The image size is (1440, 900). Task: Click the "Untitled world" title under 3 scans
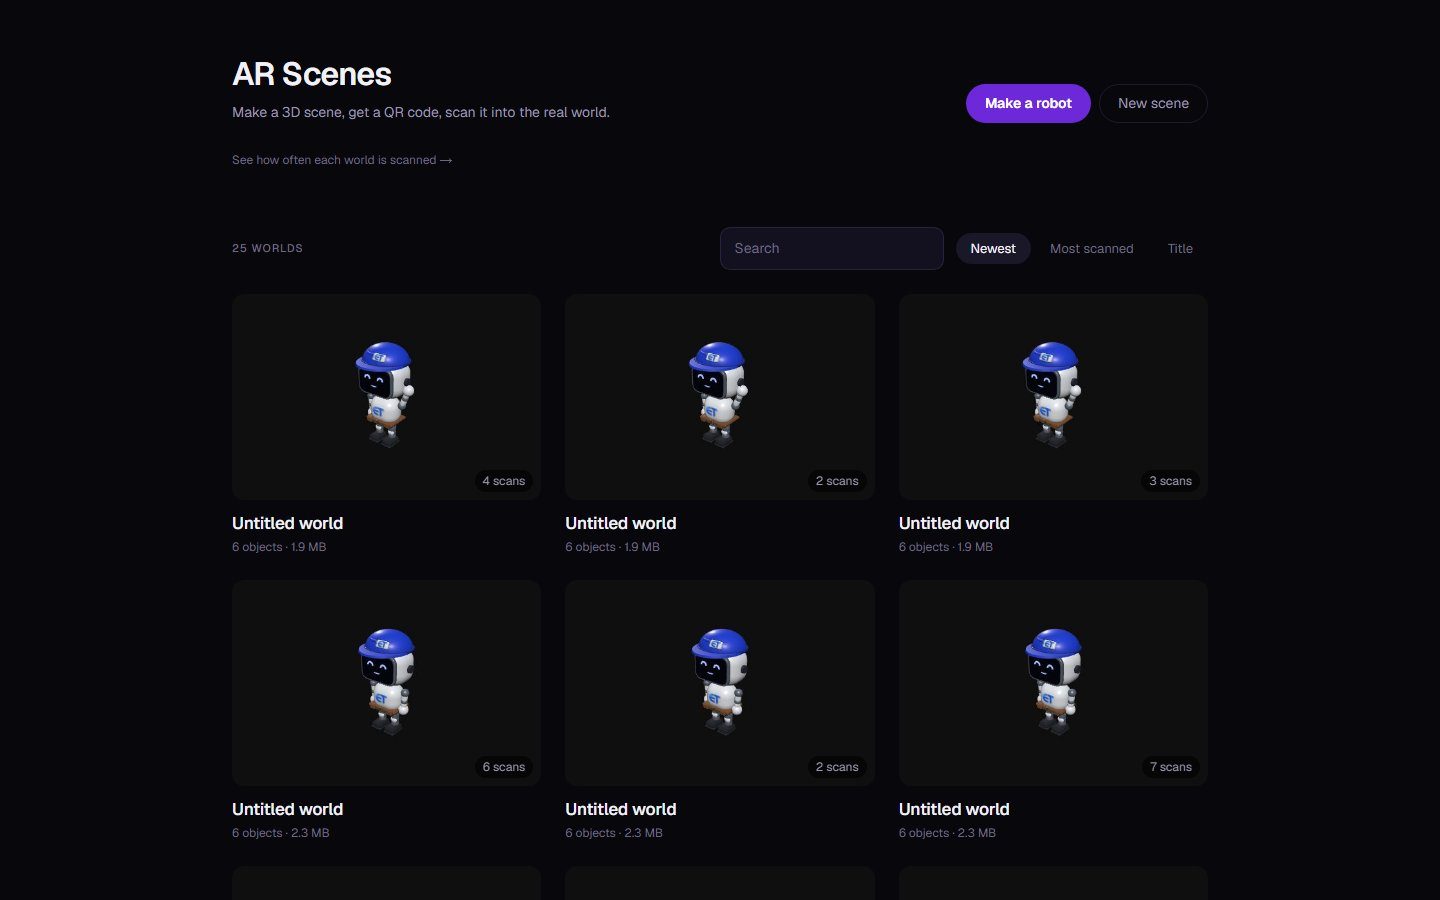tap(954, 523)
